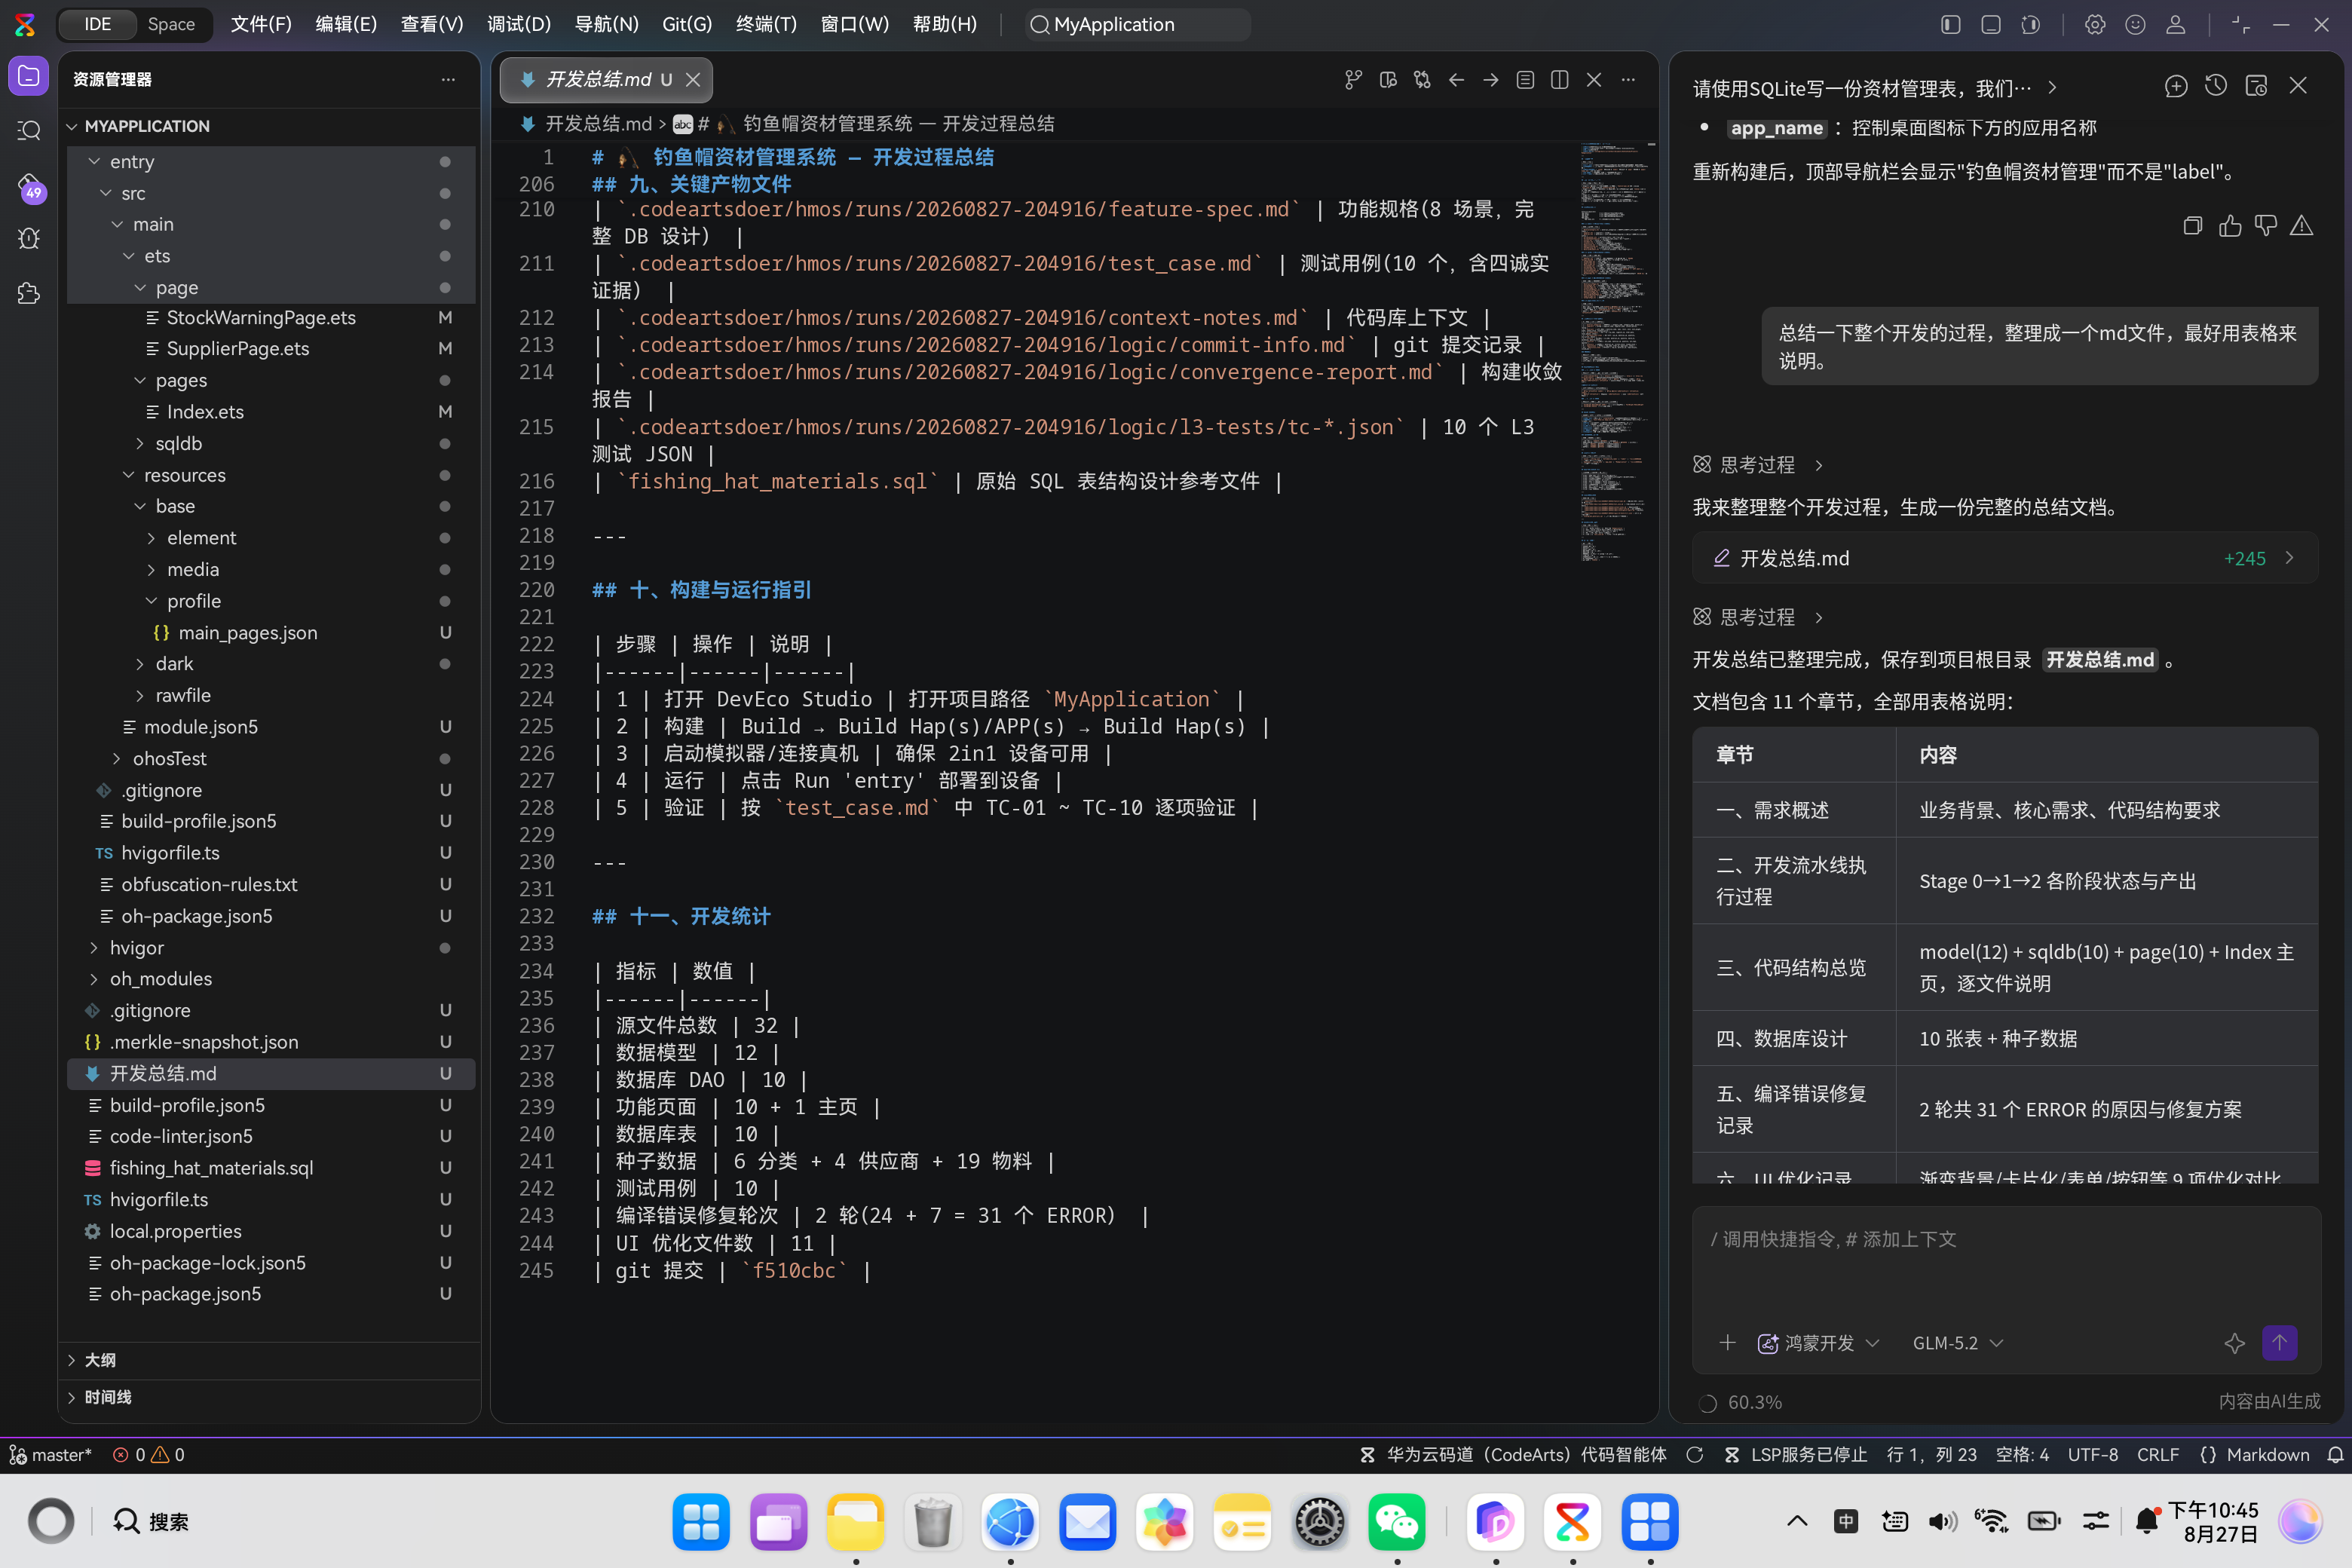Navigate back with left arrow in editor
Viewport: 2352px width, 1568px height.
1456,80
